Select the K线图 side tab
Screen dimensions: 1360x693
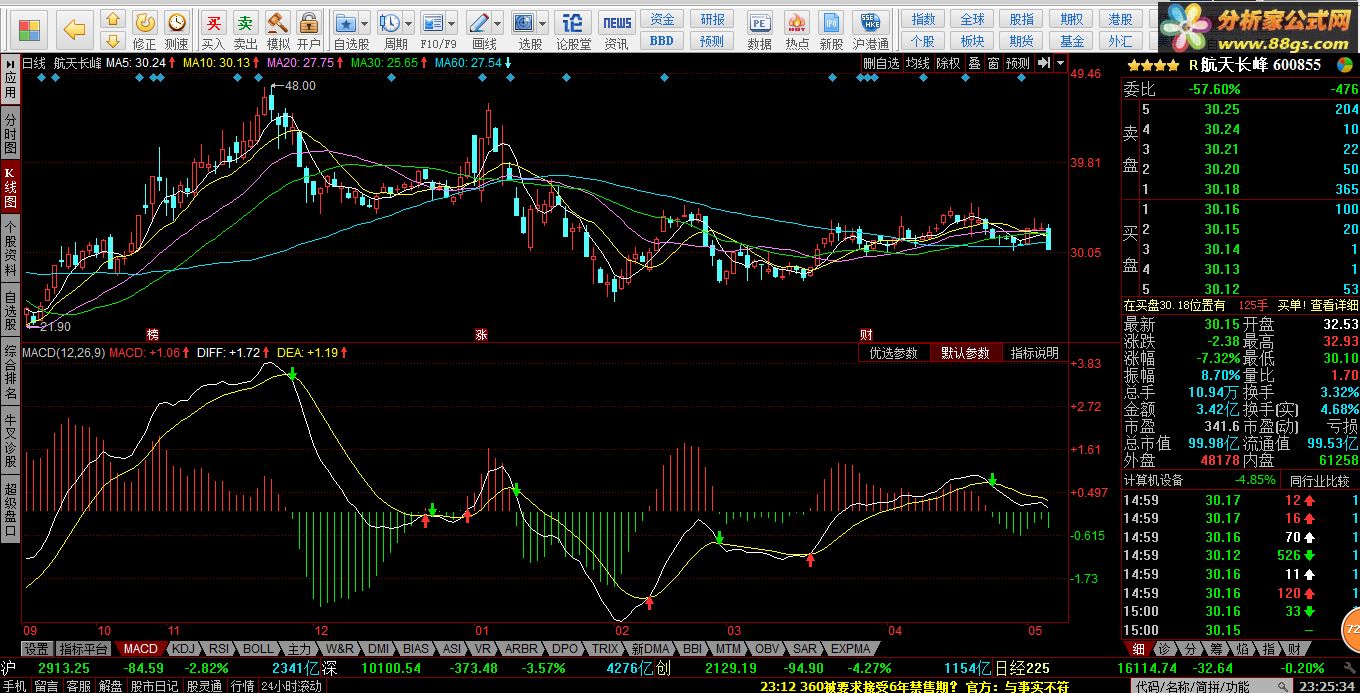tap(10, 188)
